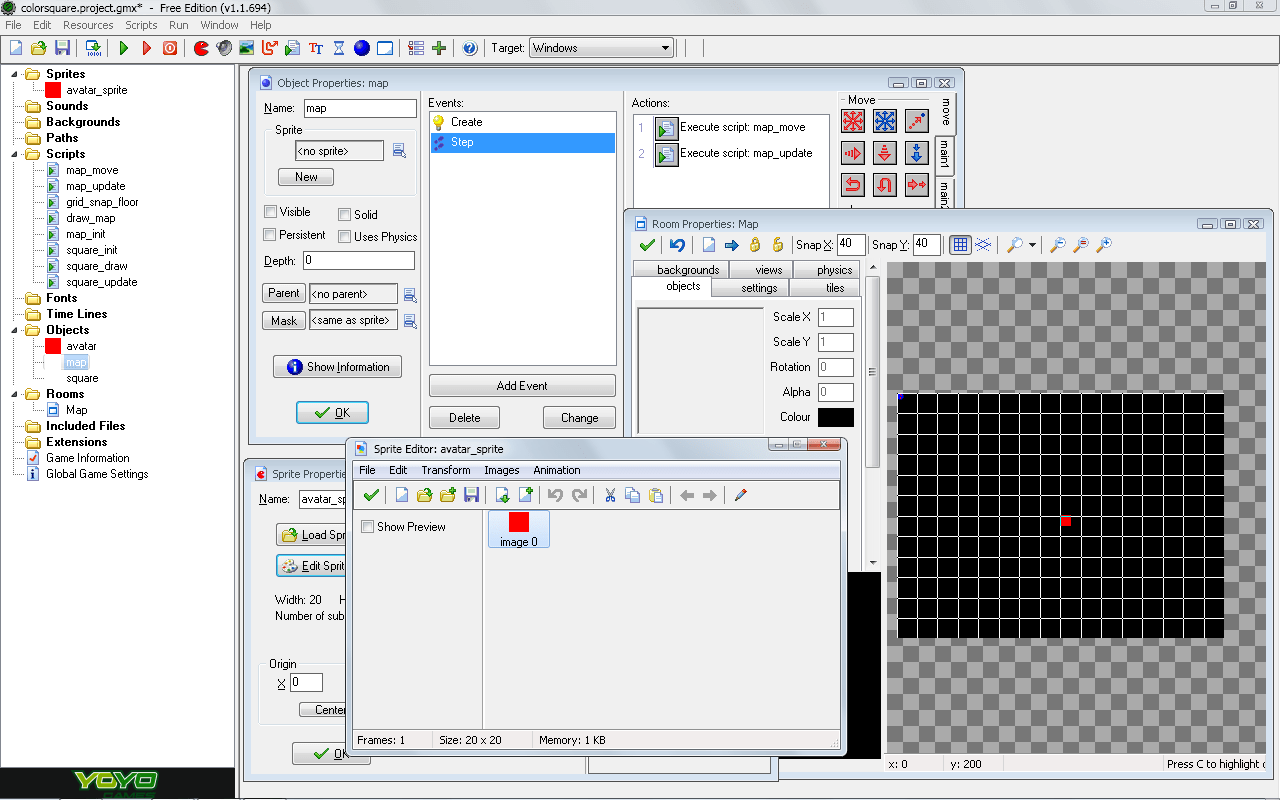This screenshot has width=1280, height=800.
Task: Open the Transform menu in Sprite Editor
Action: coord(445,470)
